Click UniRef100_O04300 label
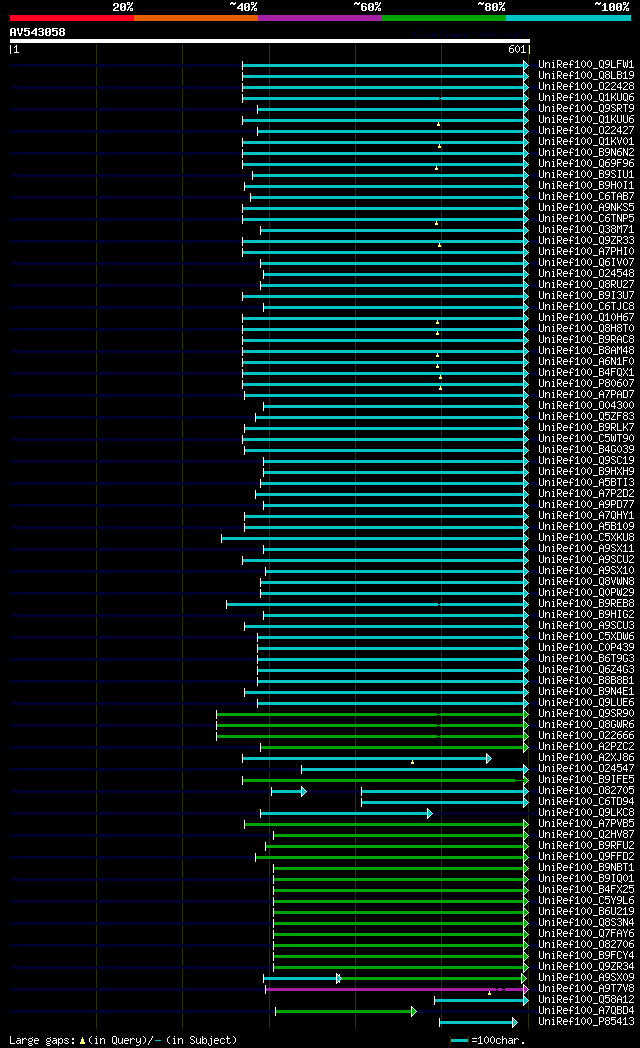 [x=586, y=406]
